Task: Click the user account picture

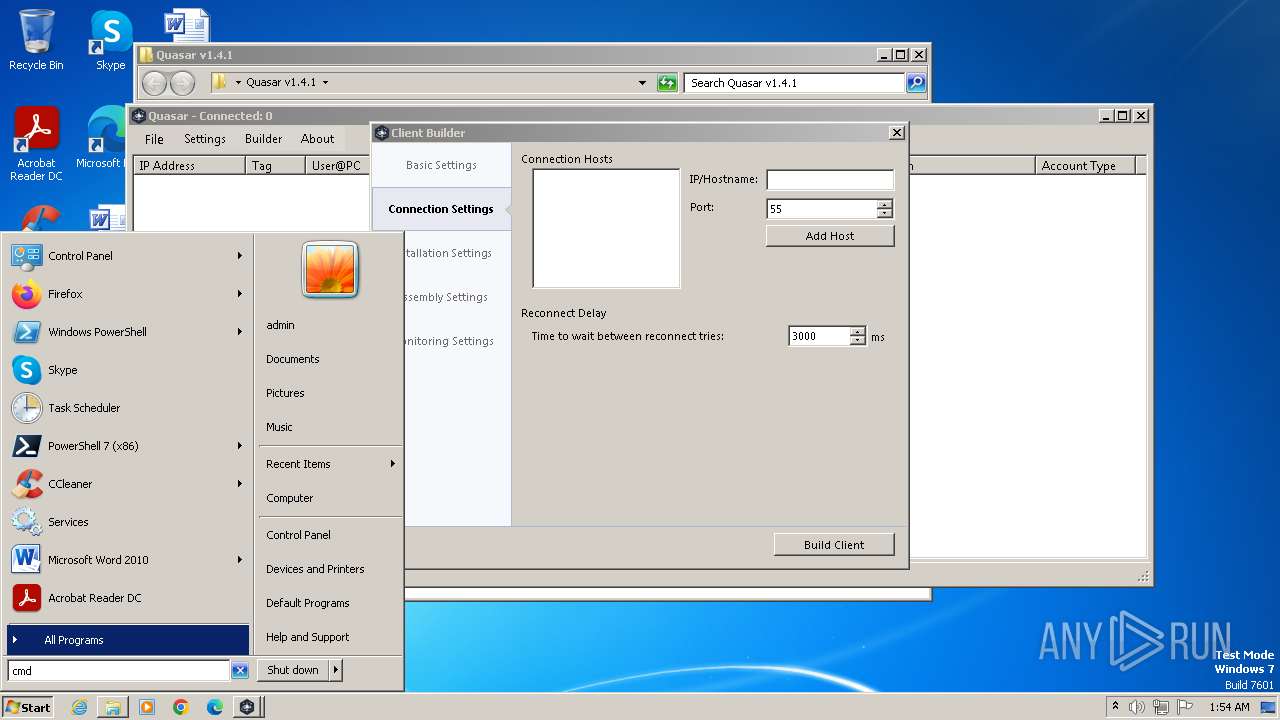Action: pos(330,270)
